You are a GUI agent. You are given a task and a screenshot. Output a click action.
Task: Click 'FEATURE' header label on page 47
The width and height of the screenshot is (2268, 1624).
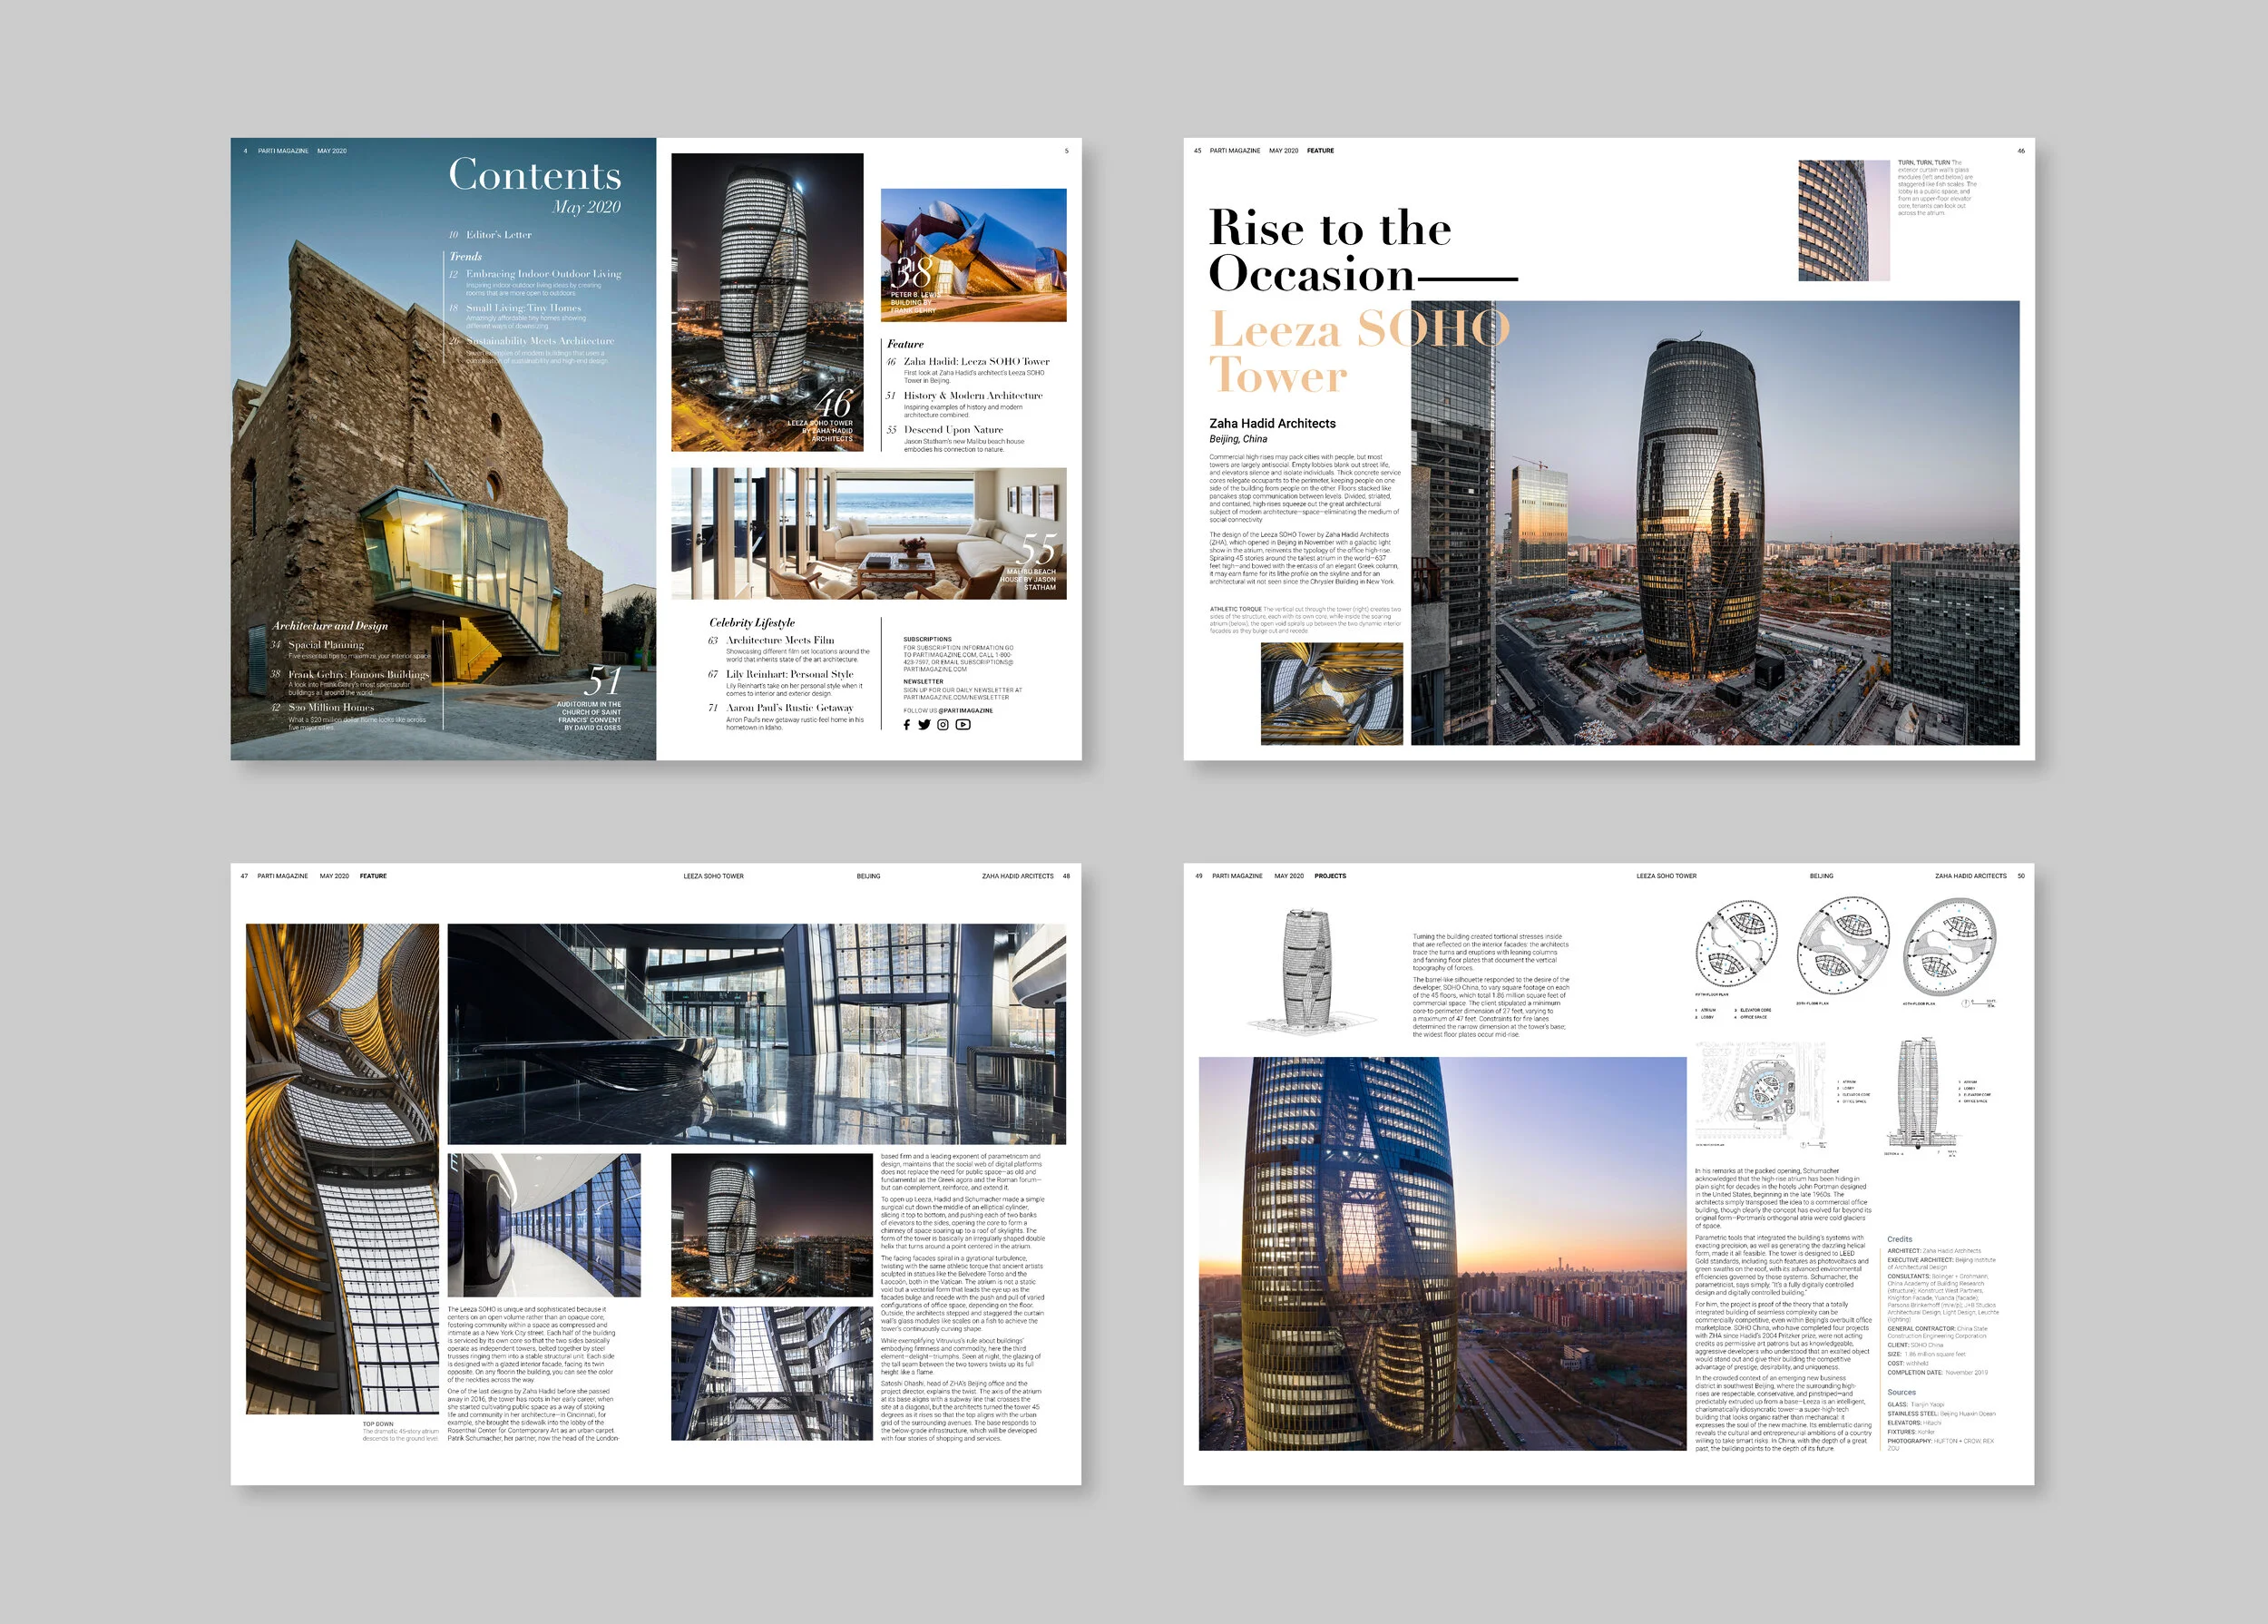pos(373,876)
